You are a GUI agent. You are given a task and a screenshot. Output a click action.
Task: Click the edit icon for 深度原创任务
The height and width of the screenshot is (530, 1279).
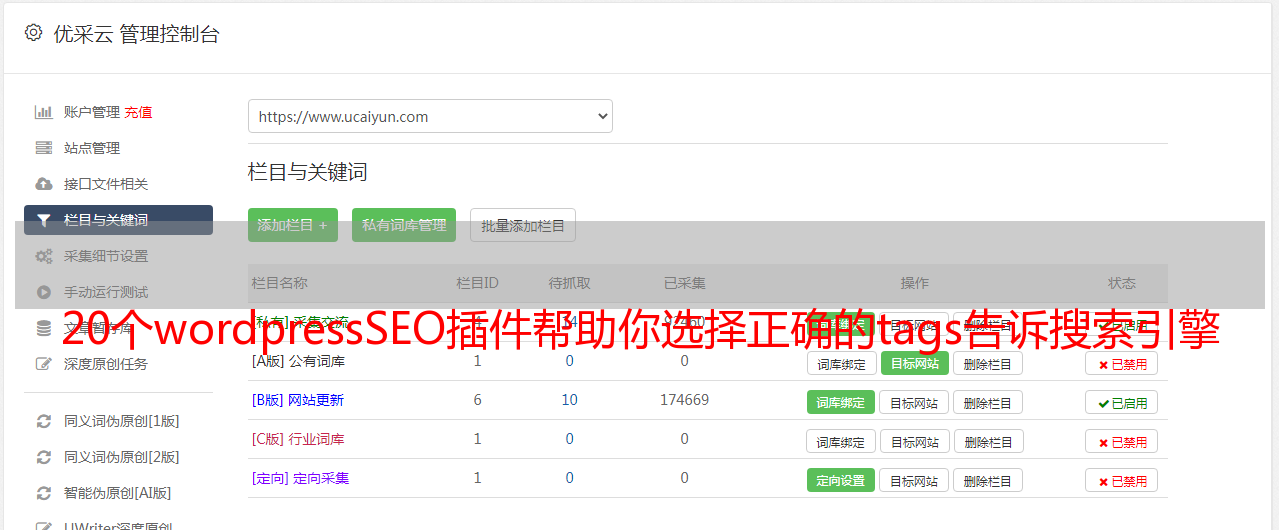[43, 364]
